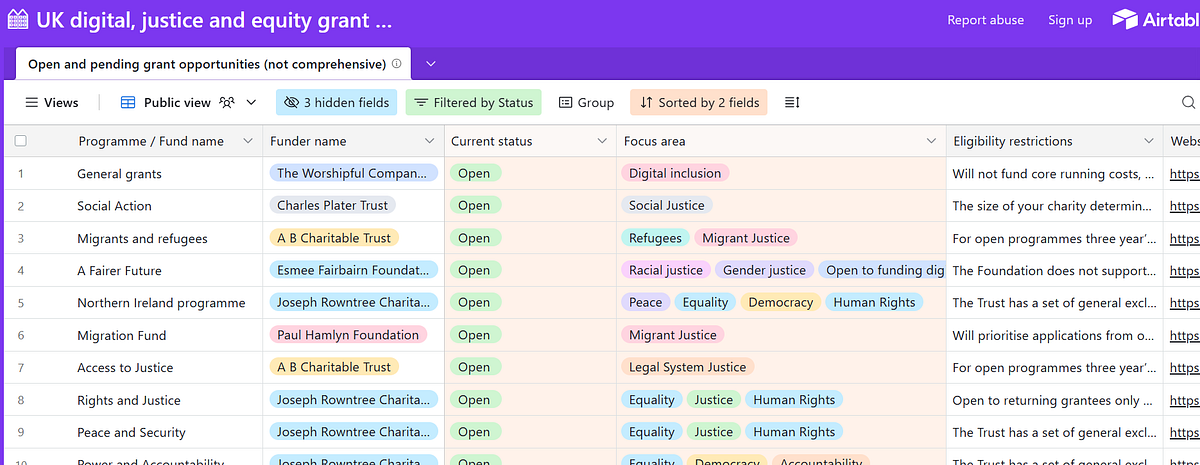Click the Sign up link

[x=1069, y=20]
